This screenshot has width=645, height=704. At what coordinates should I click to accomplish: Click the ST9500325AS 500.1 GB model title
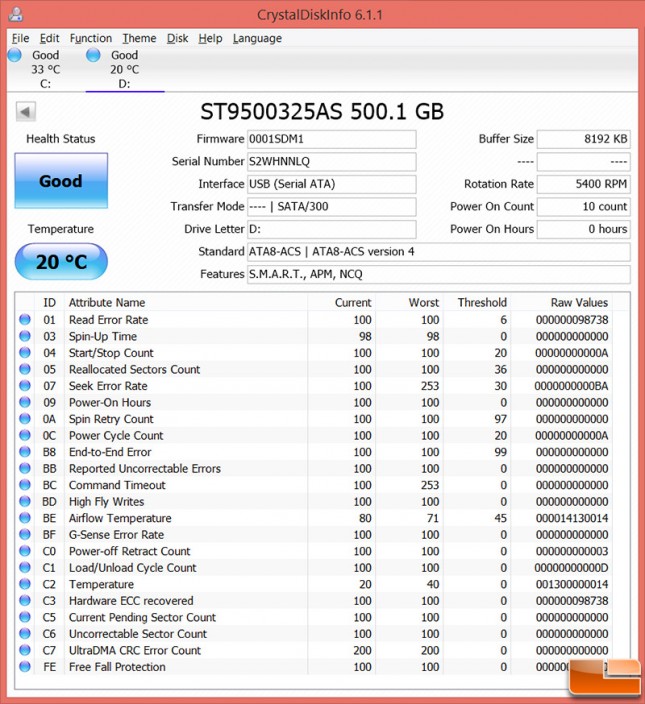pos(322,112)
